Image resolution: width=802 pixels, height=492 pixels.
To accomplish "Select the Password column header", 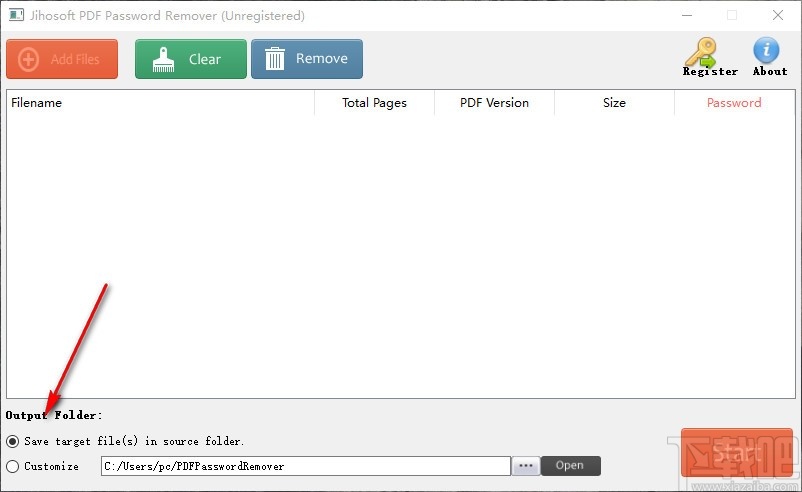I will click(734, 103).
